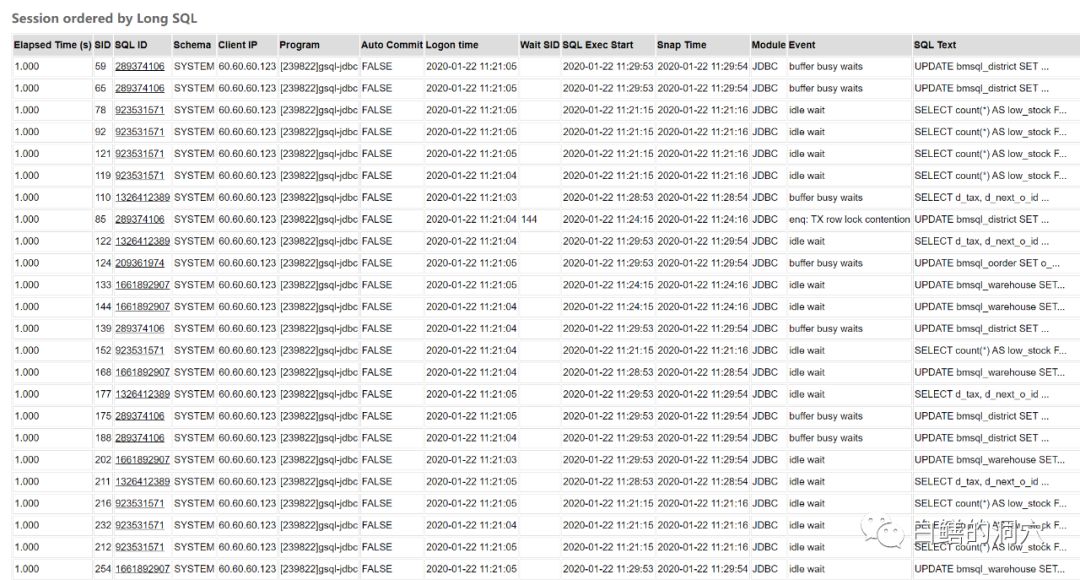Open SQL ID 1326412389 link for SID 211
This screenshot has height=580, width=1080.
coord(142,482)
